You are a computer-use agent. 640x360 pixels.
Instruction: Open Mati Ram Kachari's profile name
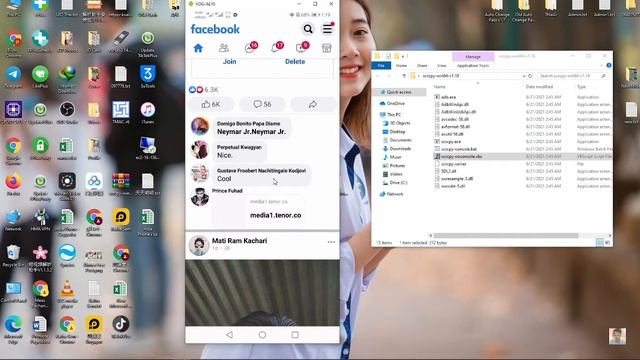click(240, 241)
